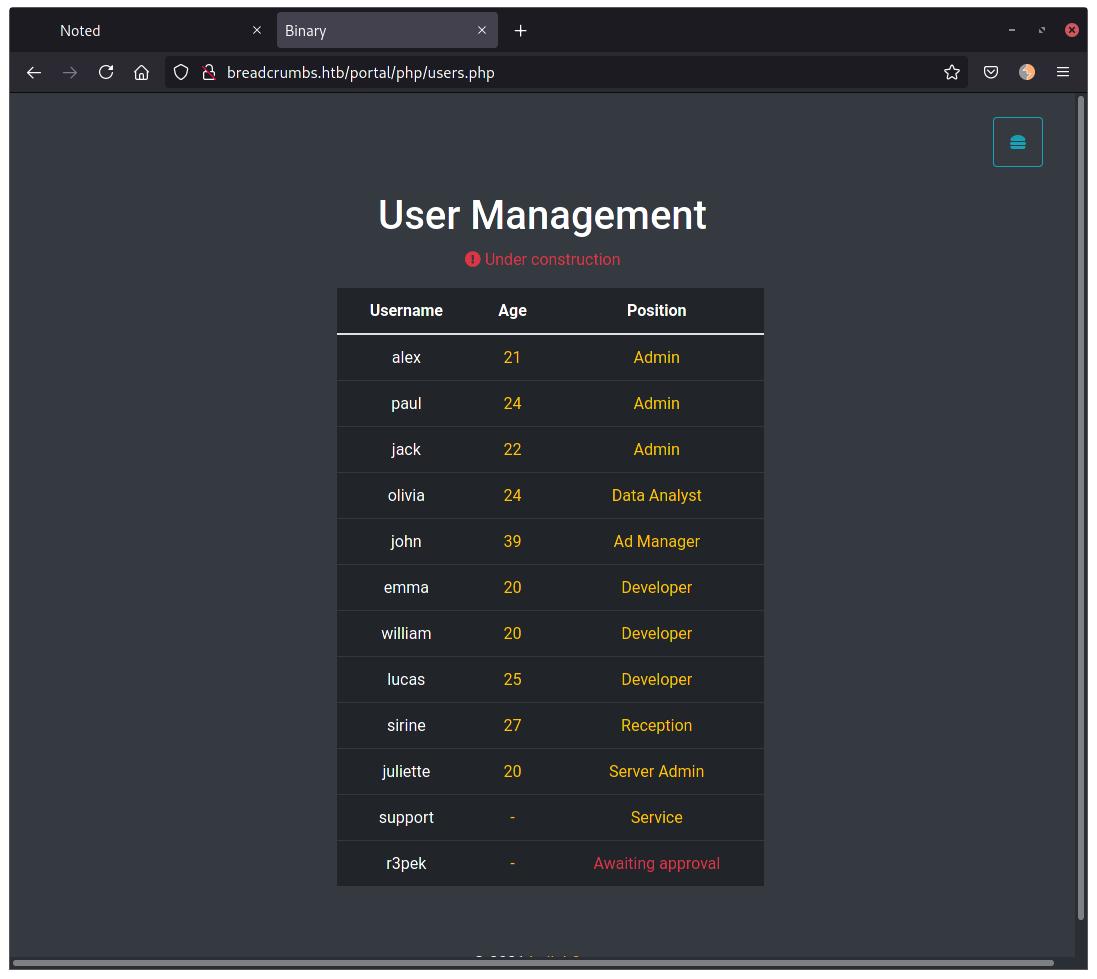
Task: Click the URL address bar
Action: pos(560,72)
